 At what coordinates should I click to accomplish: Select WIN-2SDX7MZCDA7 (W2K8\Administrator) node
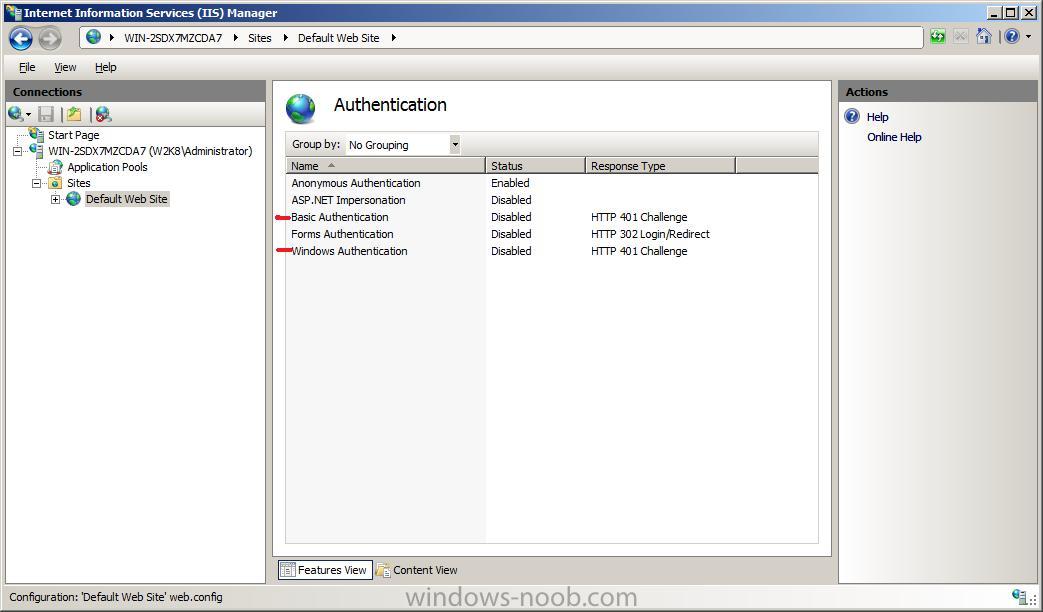pyautogui.click(x=150, y=151)
